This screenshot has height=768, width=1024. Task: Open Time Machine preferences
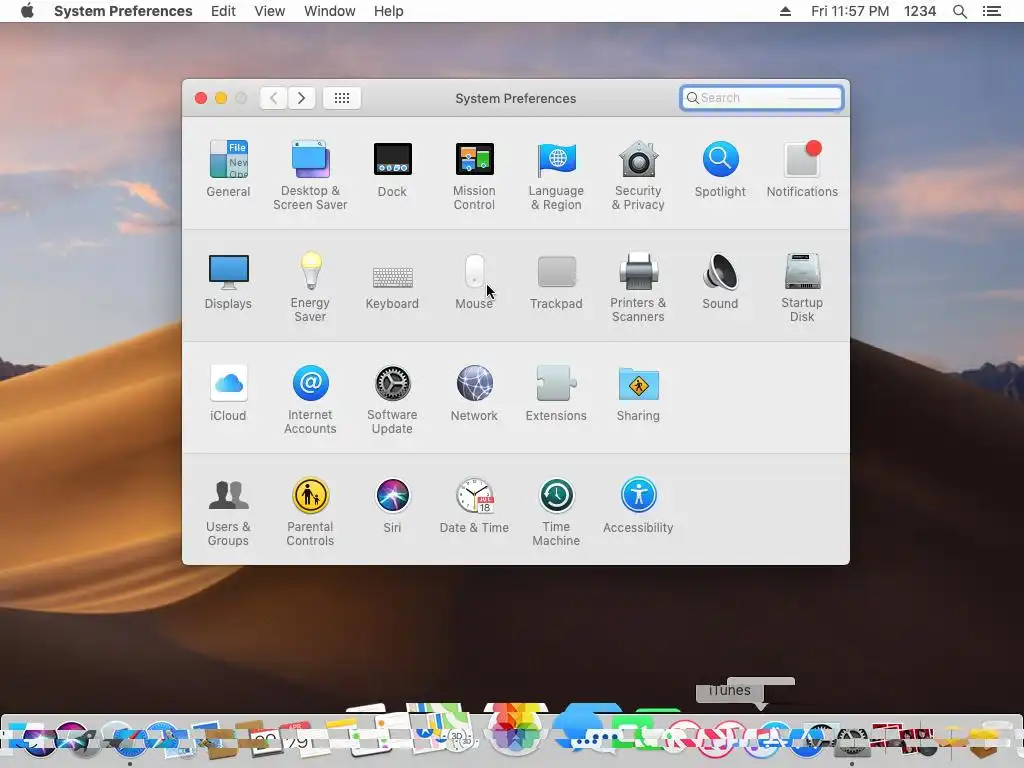coord(556,512)
